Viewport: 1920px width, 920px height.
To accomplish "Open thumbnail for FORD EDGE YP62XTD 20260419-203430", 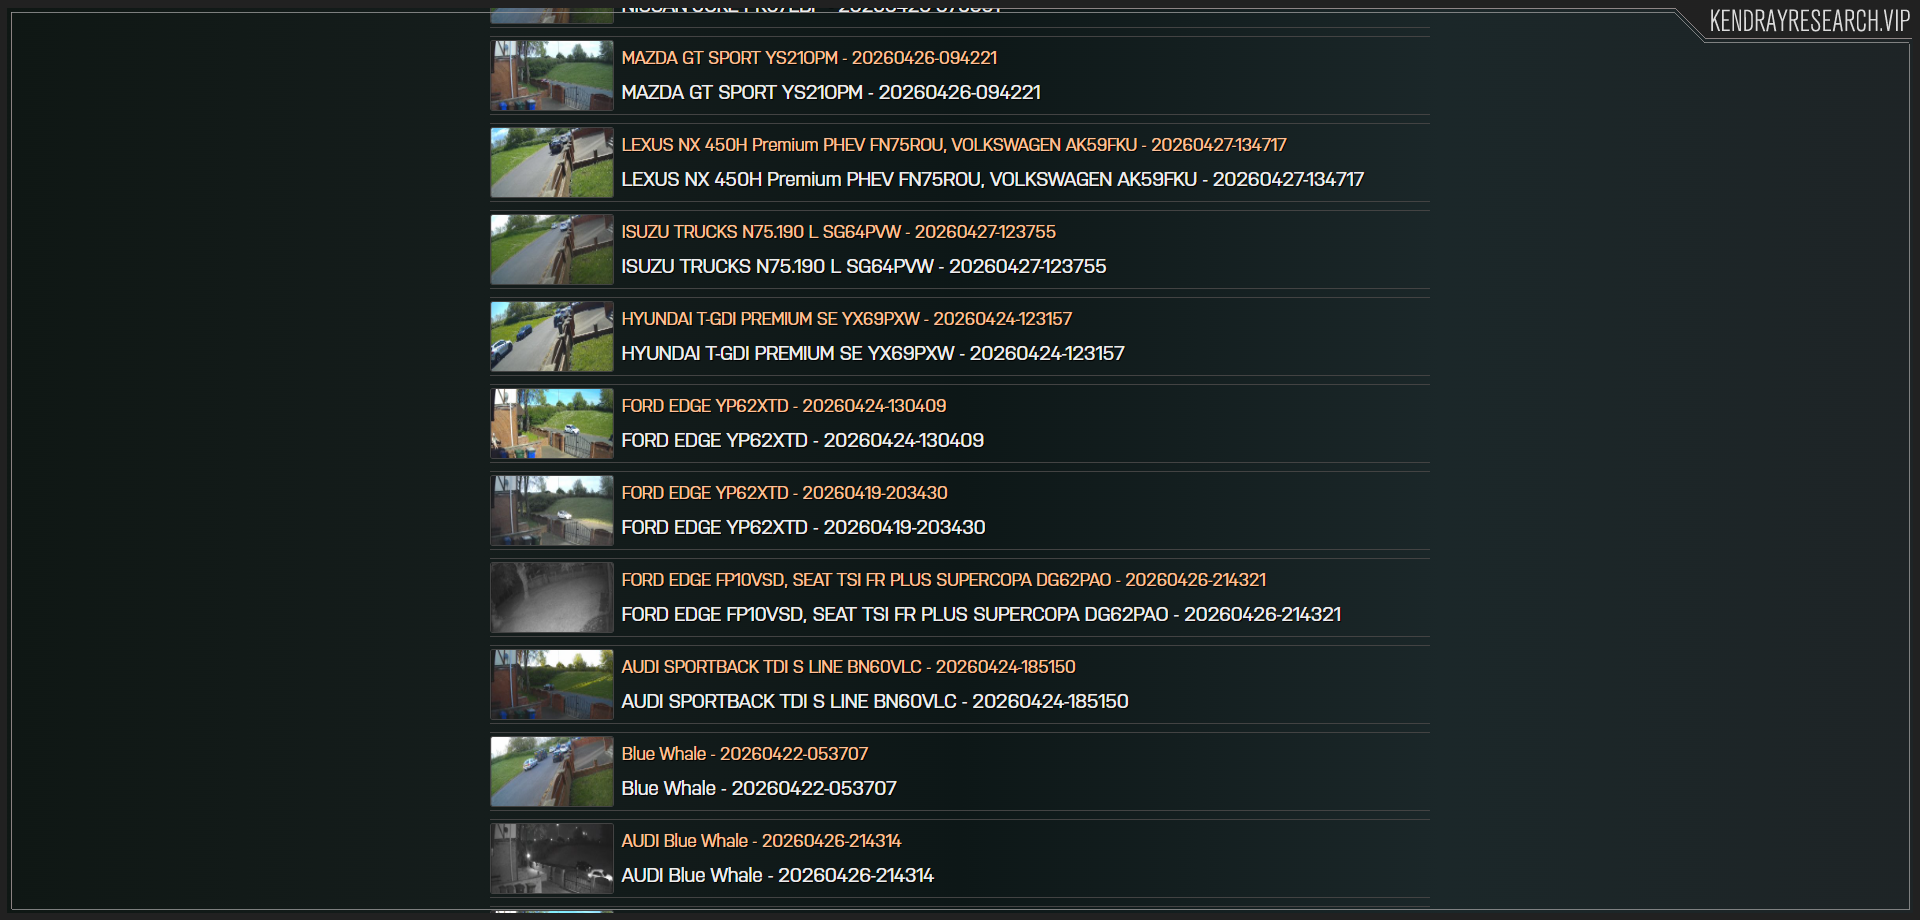I will (x=552, y=510).
